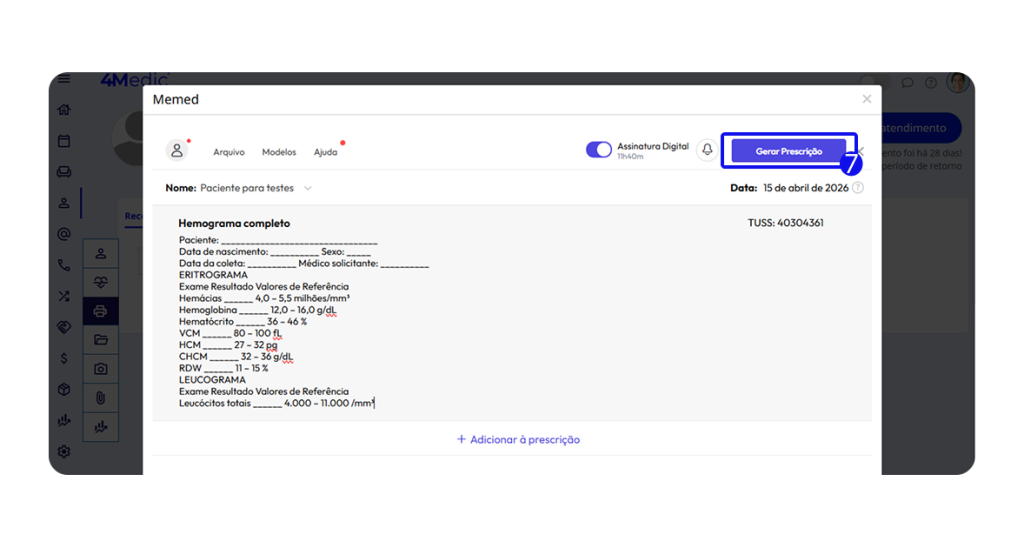Click Adicionar à prescrição link
Viewport: 1024px width, 548px height.
point(518,439)
